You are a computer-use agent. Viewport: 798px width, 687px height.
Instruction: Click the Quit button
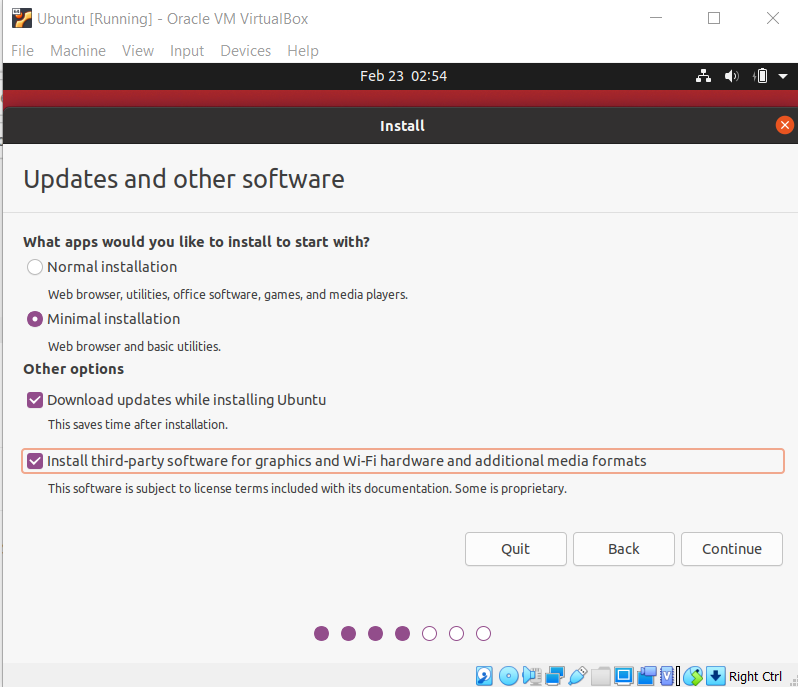click(516, 549)
